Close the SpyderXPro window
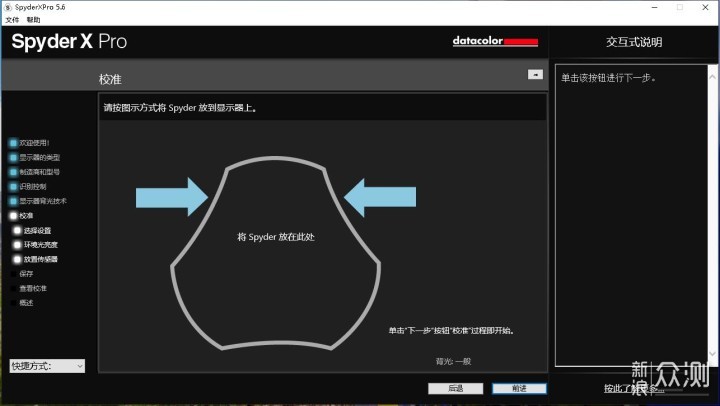 705,7
